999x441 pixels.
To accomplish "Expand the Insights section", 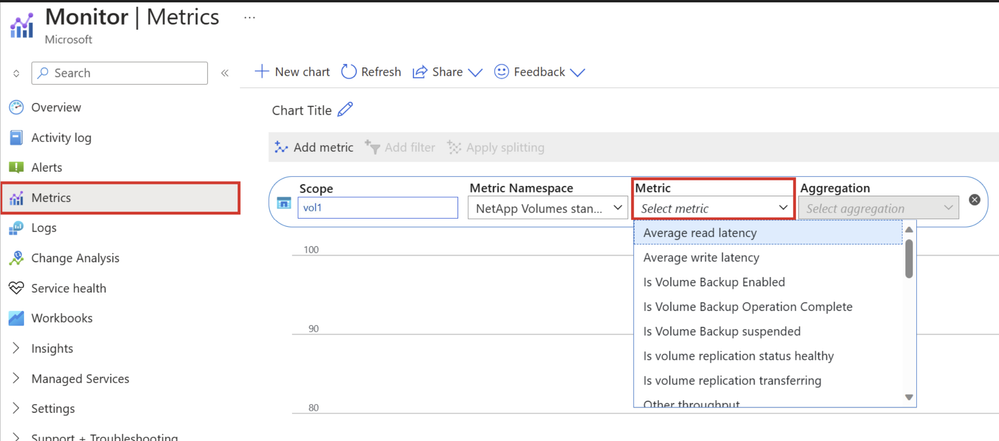I will (x=17, y=349).
